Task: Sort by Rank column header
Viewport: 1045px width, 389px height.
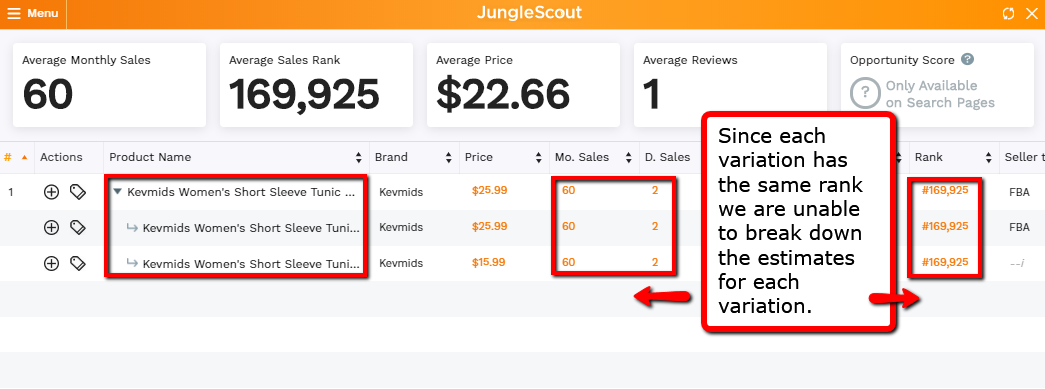Action: (x=953, y=158)
